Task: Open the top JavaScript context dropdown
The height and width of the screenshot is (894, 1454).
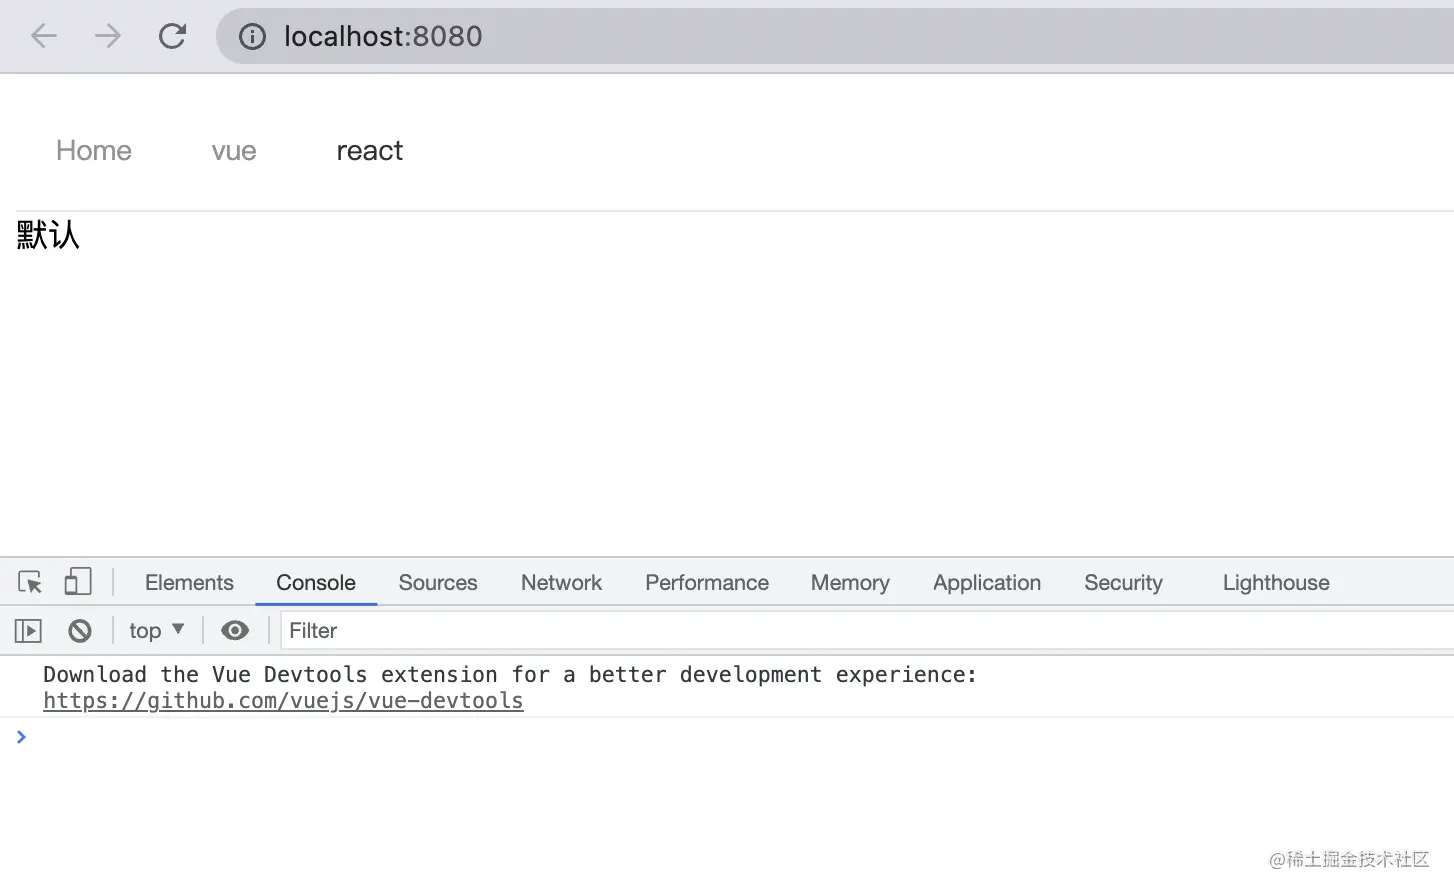Action: coord(157,630)
